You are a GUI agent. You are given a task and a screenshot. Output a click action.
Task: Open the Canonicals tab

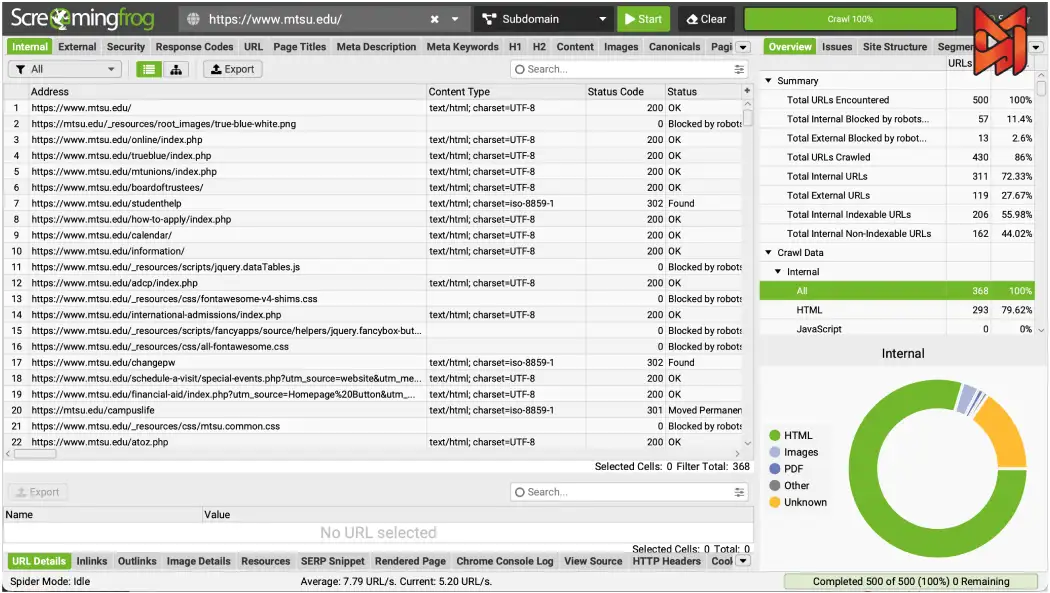click(674, 47)
